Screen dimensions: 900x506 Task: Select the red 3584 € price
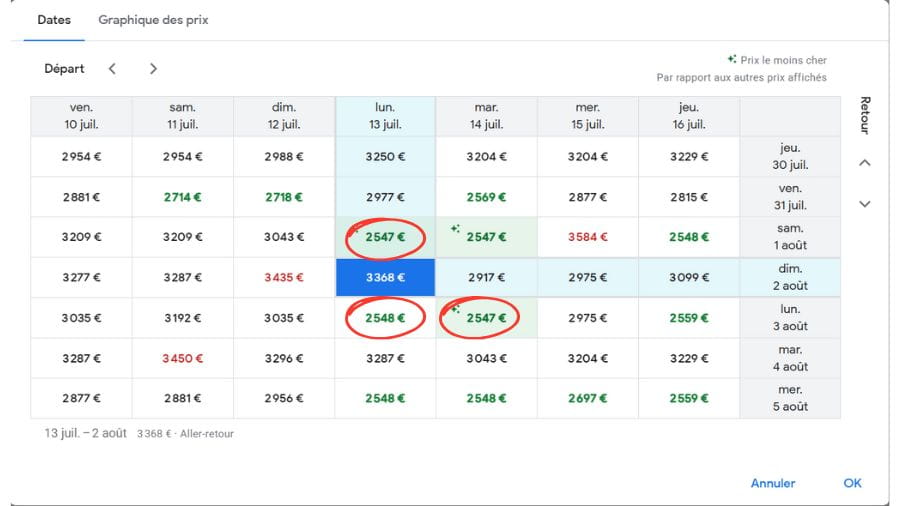[587, 237]
